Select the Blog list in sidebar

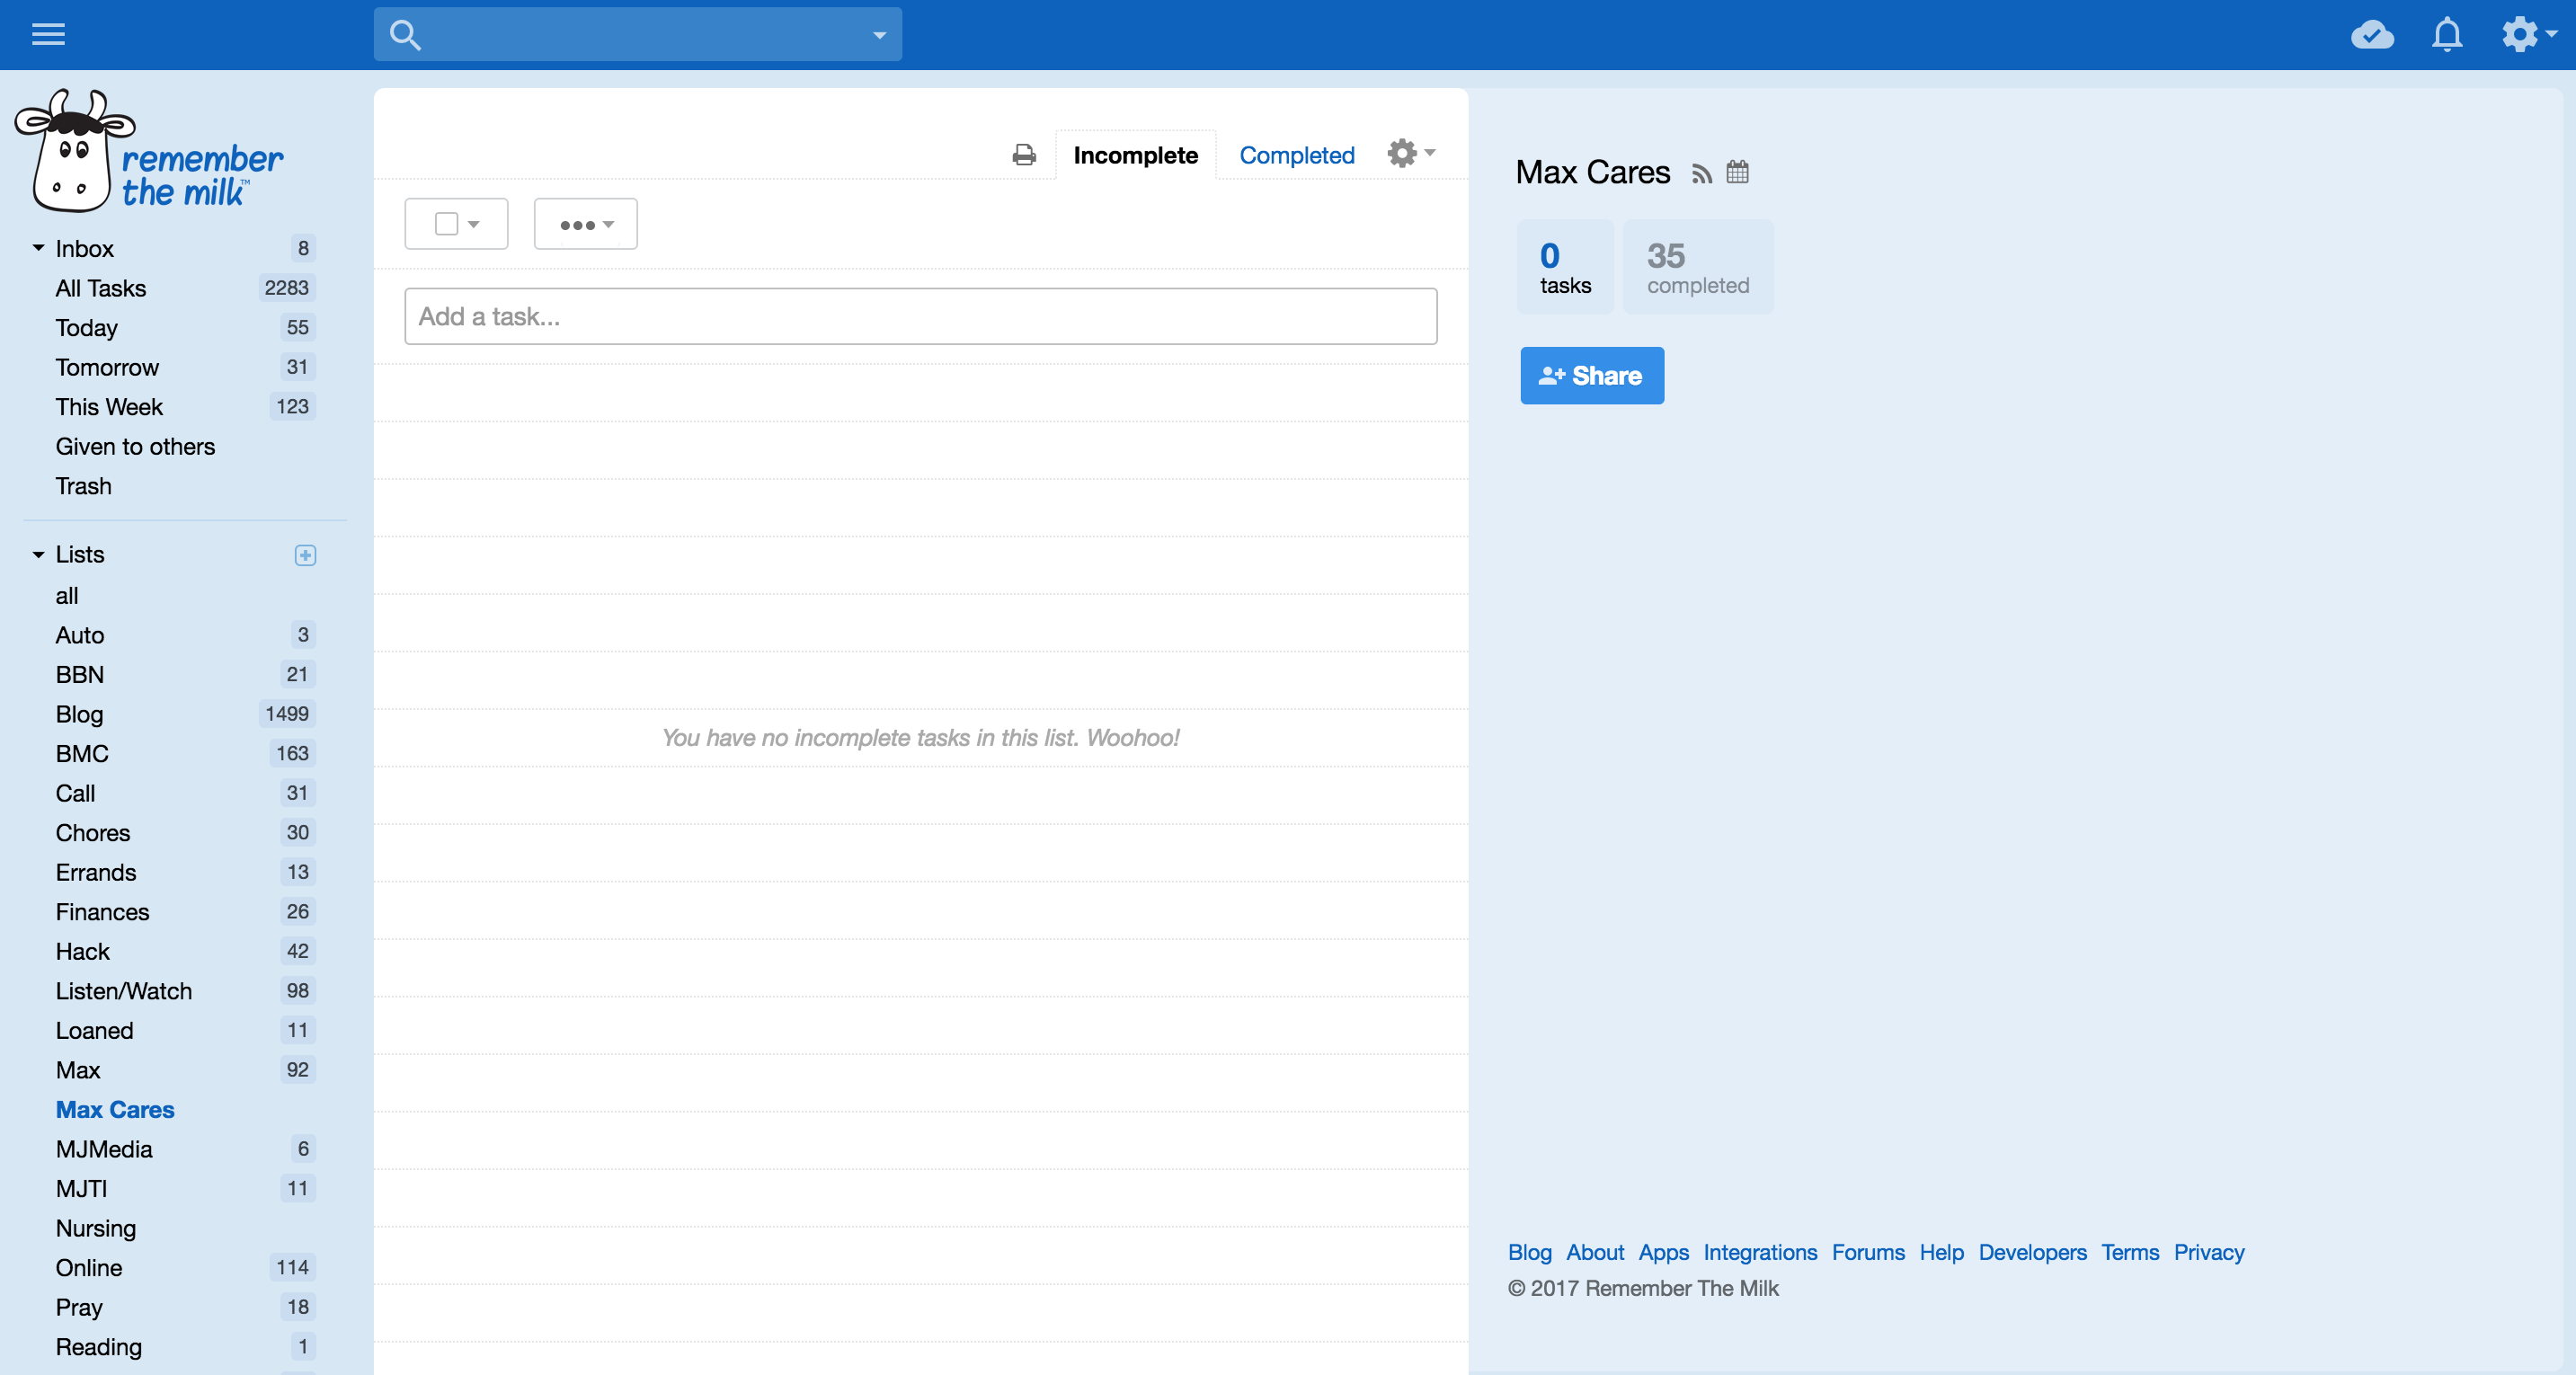click(x=79, y=714)
